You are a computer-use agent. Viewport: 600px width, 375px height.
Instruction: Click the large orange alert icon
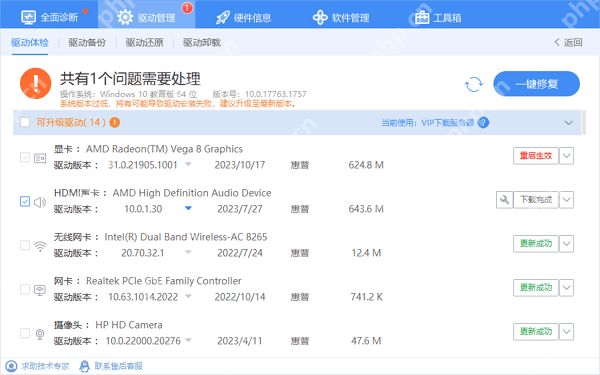[36, 83]
